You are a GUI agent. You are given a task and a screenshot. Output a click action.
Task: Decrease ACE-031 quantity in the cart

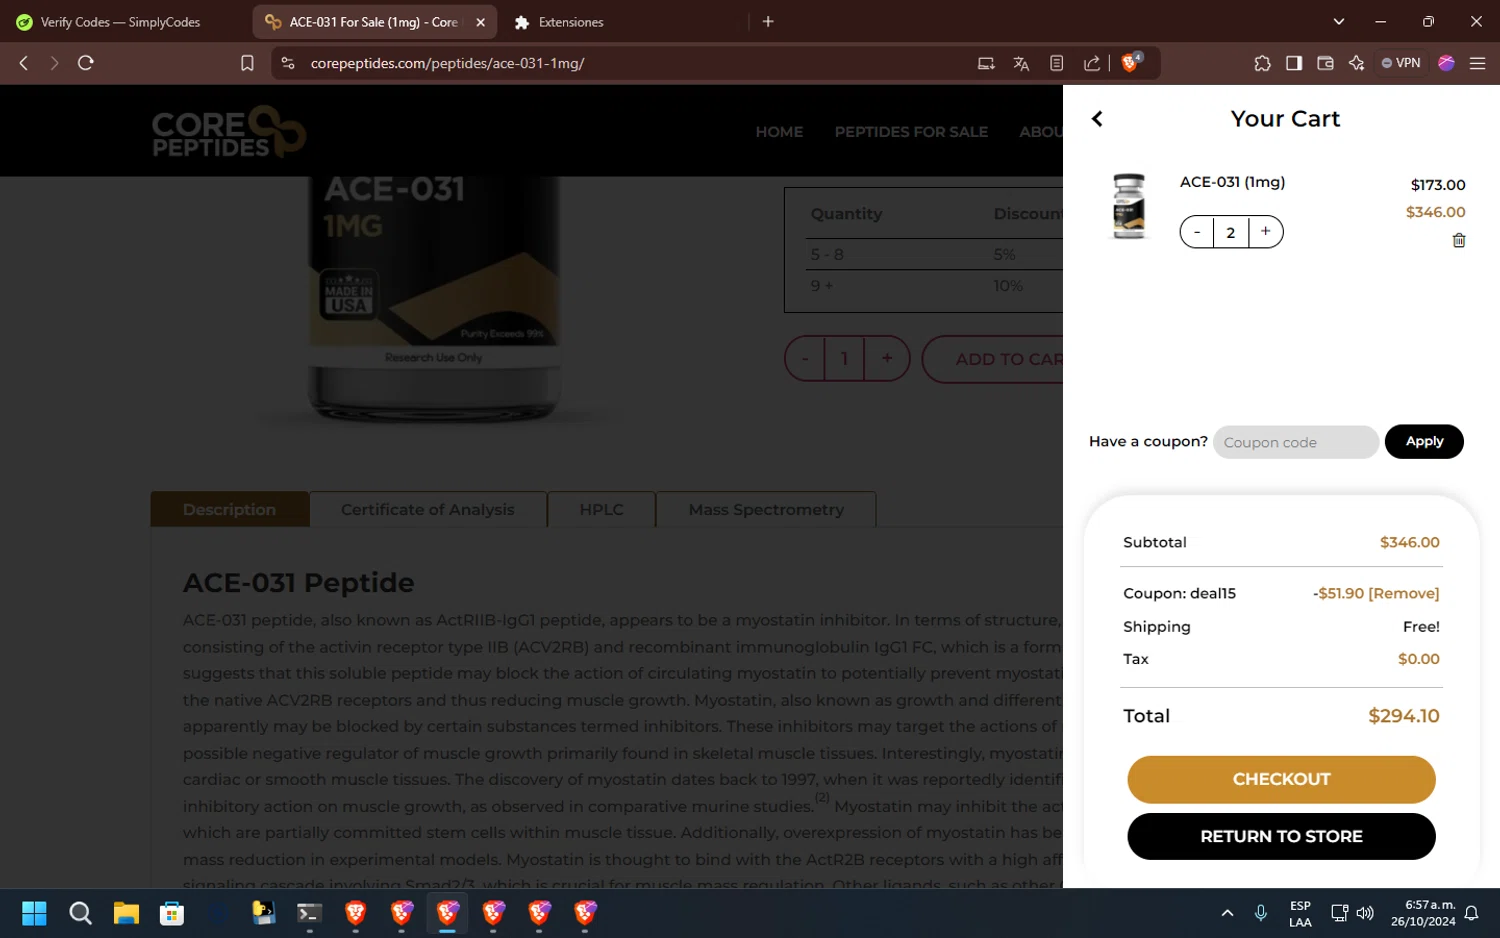[x=1197, y=232]
